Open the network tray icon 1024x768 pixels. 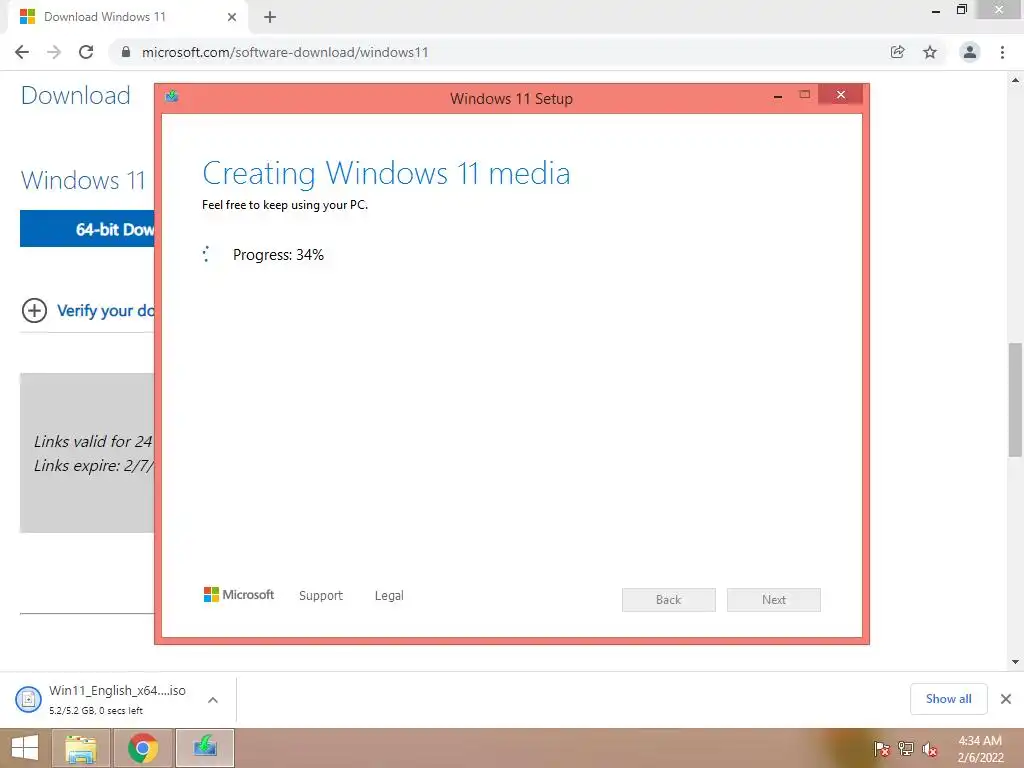[906, 749]
